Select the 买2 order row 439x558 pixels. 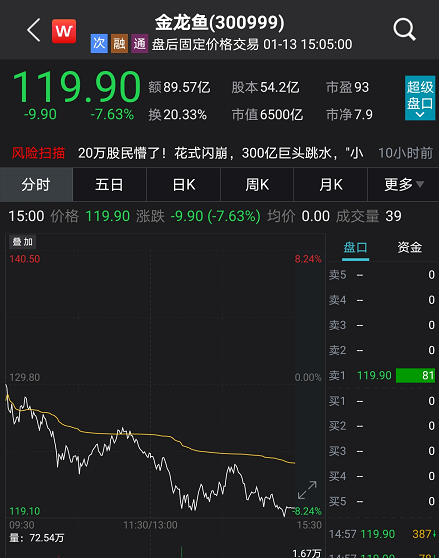click(x=382, y=426)
